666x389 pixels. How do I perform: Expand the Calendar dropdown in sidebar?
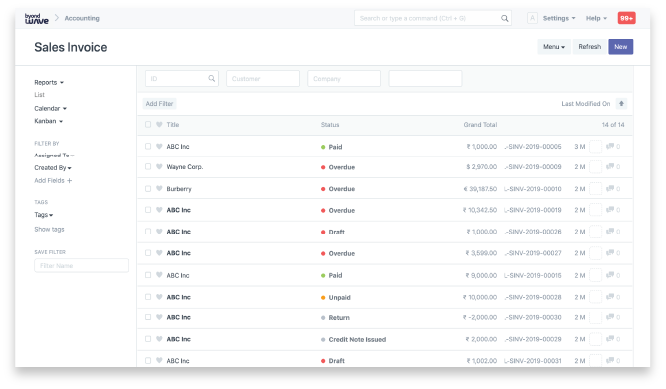click(x=51, y=108)
